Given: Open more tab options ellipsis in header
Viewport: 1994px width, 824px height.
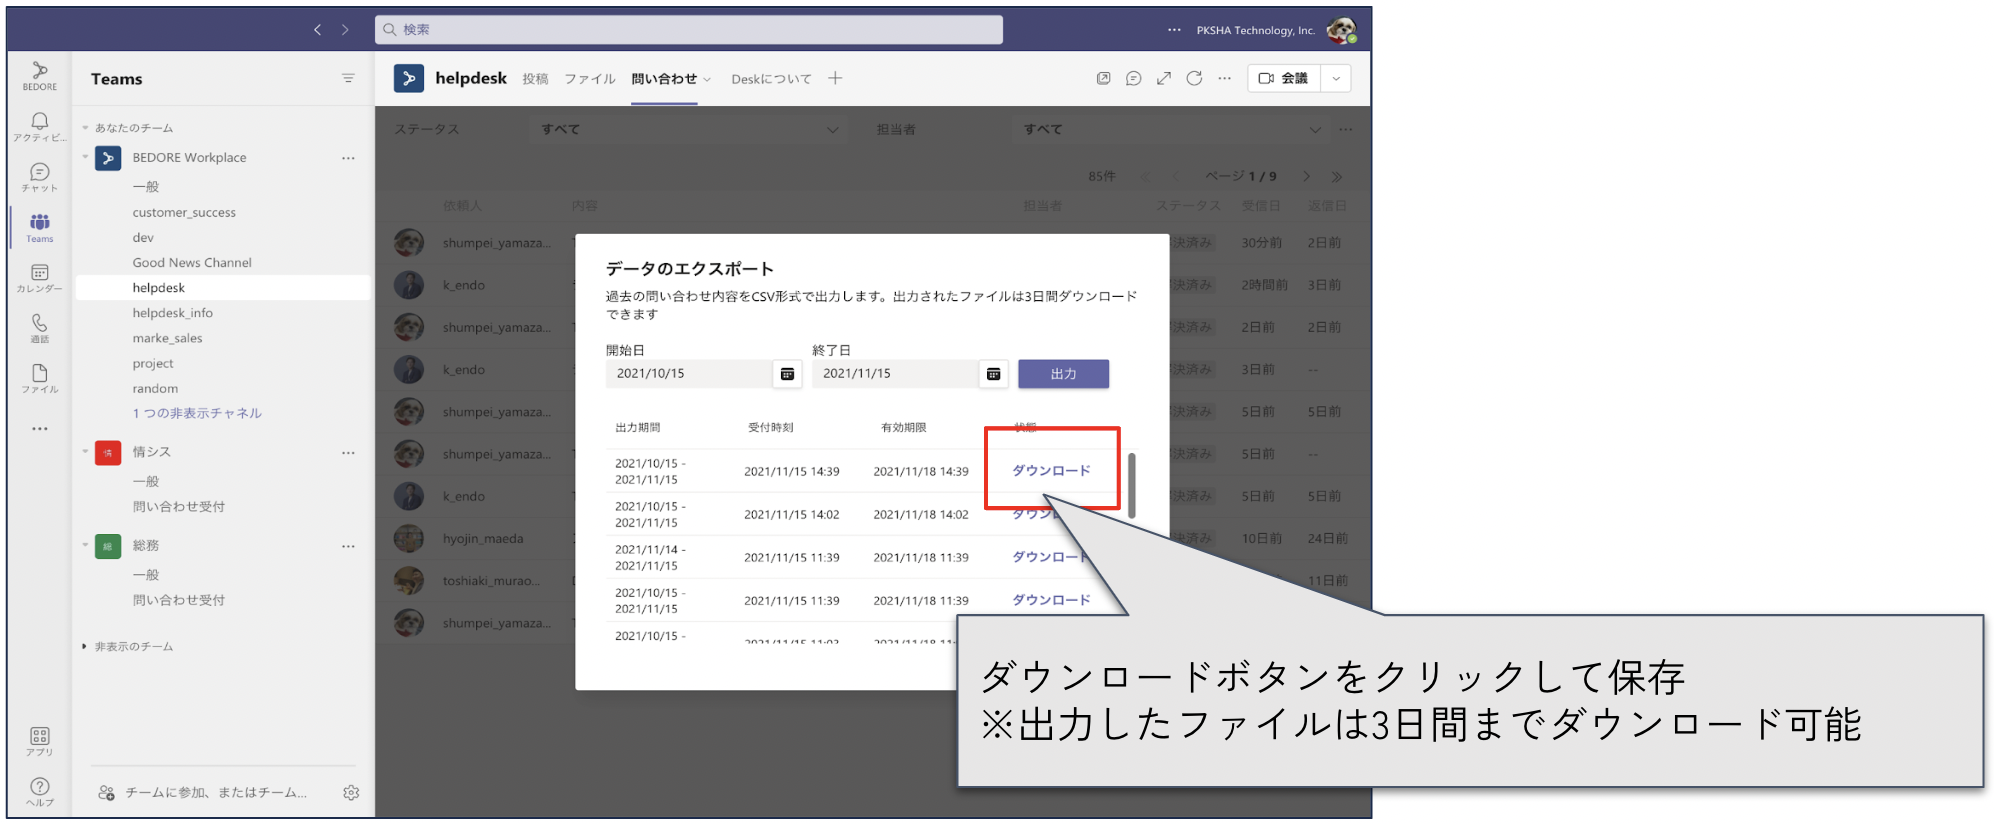Looking at the screenshot, I should tap(1224, 78).
